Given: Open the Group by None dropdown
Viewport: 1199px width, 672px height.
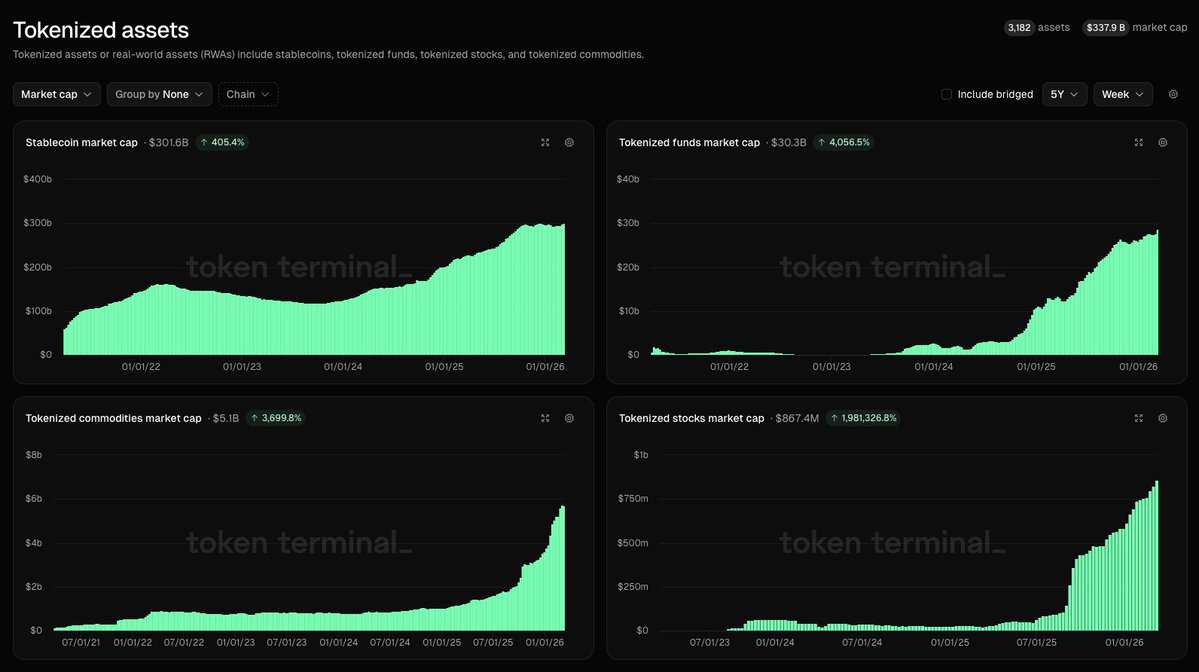Looking at the screenshot, I should coord(159,93).
